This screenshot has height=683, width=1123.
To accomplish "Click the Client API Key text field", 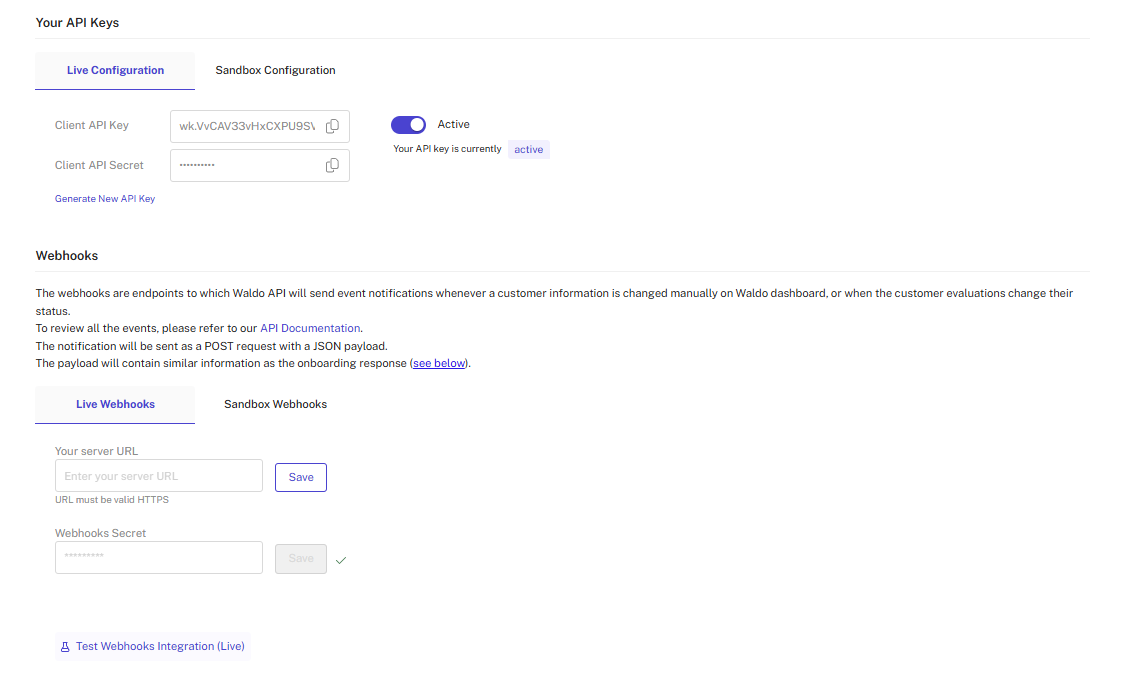I will point(245,126).
